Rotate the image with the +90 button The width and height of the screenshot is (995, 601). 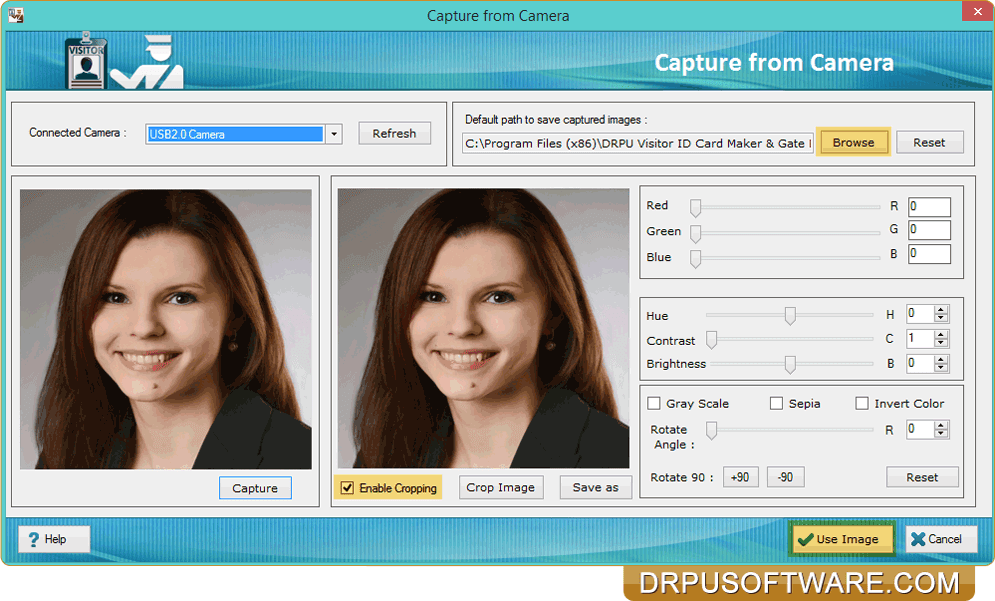tap(740, 477)
